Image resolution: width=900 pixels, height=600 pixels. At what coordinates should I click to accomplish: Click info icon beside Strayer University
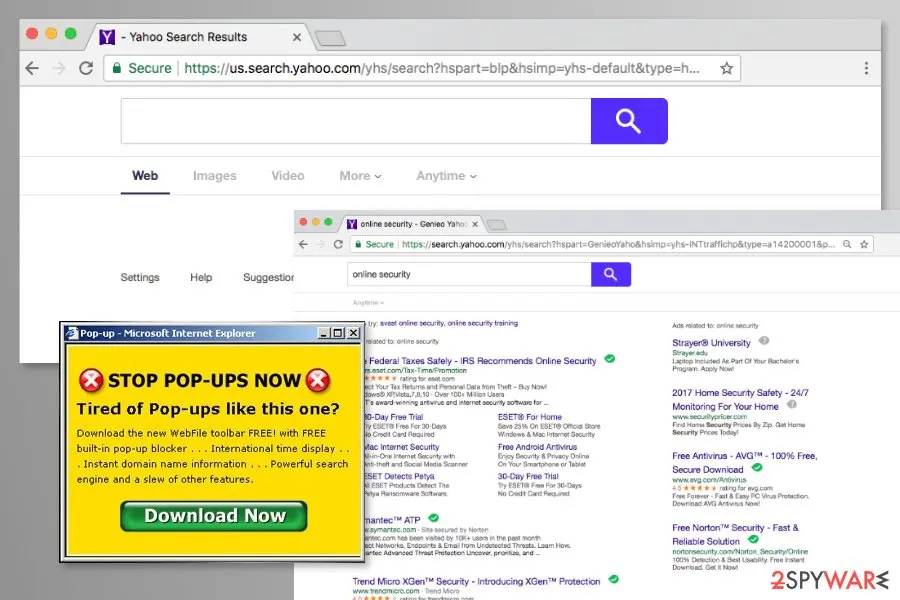(x=764, y=340)
